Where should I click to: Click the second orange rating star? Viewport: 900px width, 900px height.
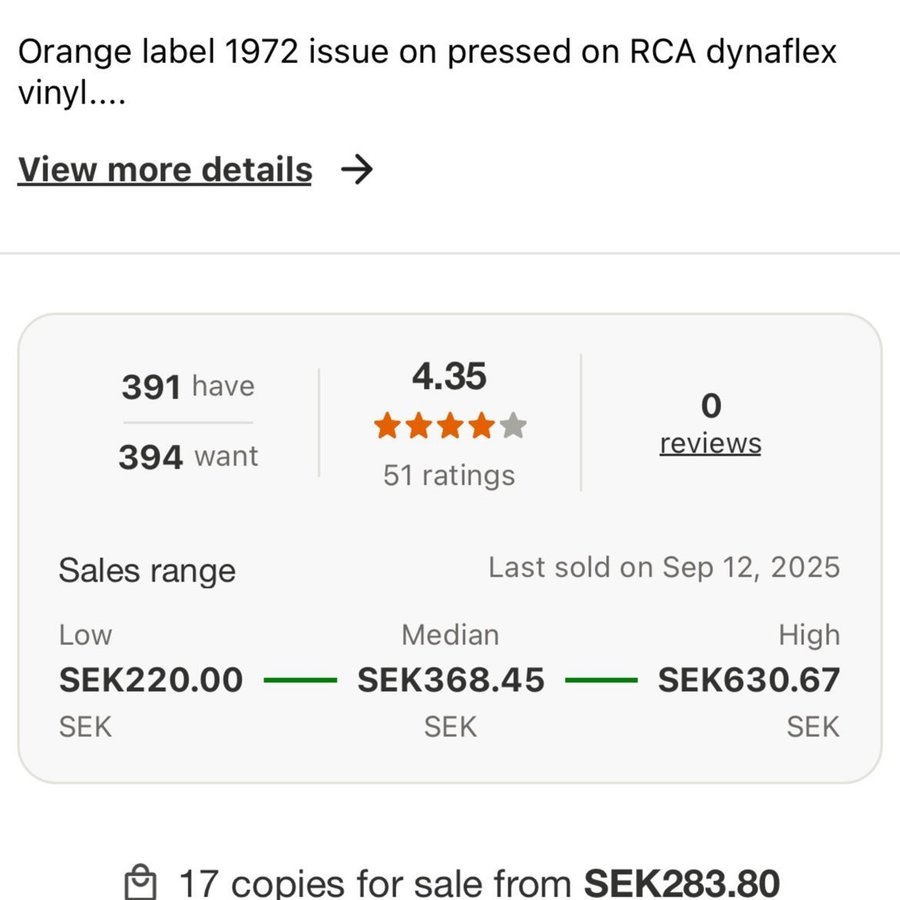coord(418,427)
